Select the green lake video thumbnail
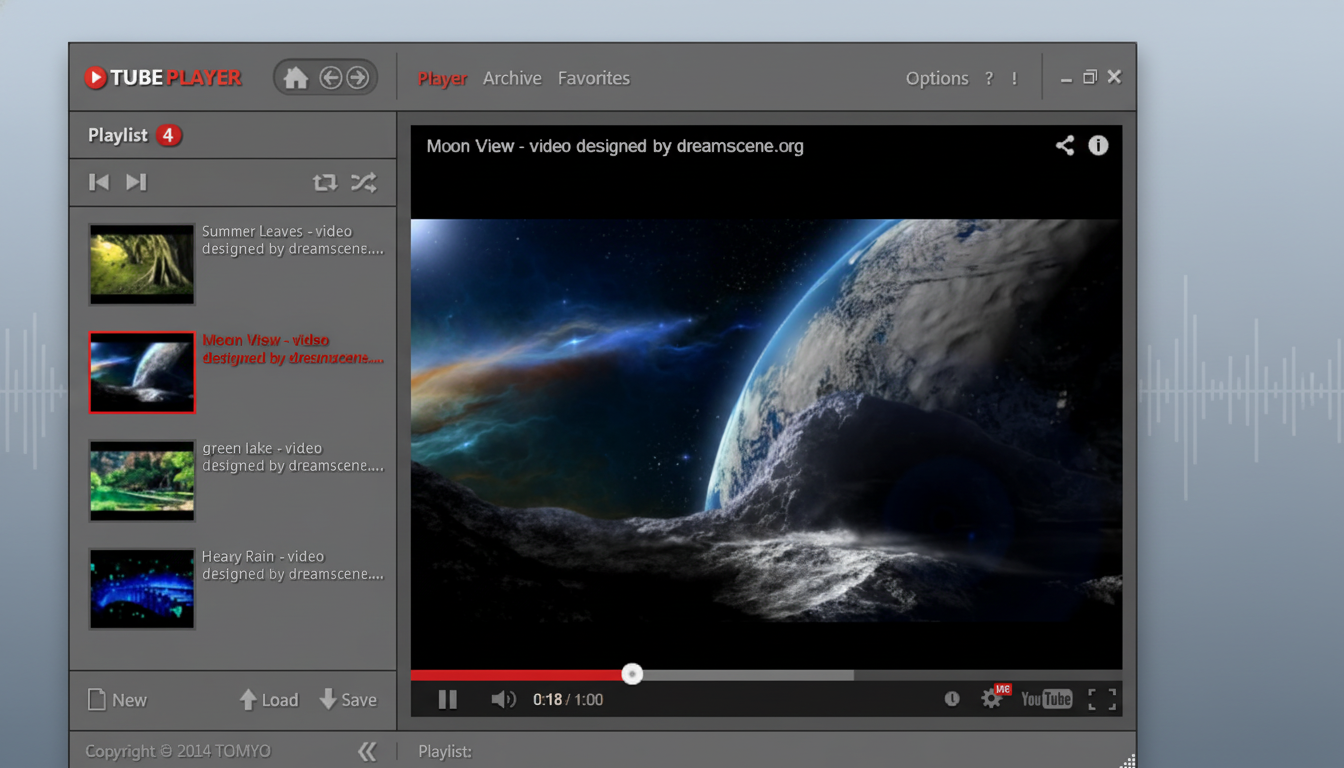This screenshot has height=768, width=1344. click(142, 481)
